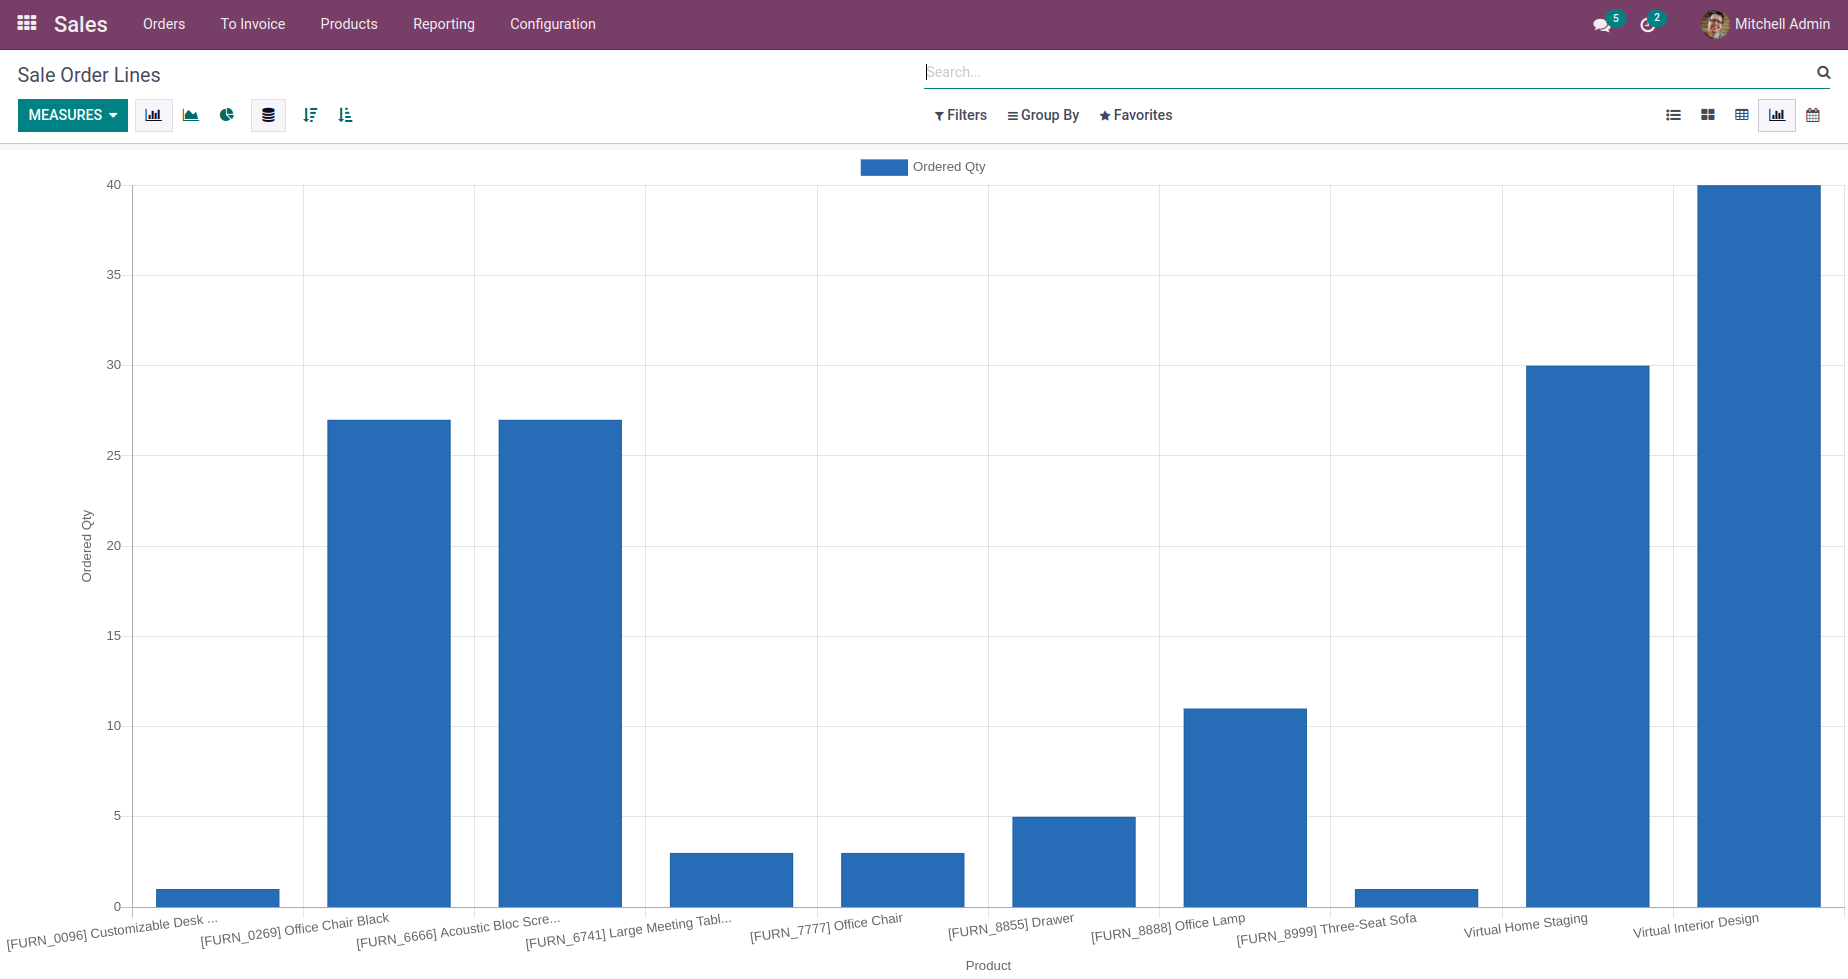This screenshot has width=1848, height=979.
Task: Switch chart to pie chart mode
Action: coord(227,115)
